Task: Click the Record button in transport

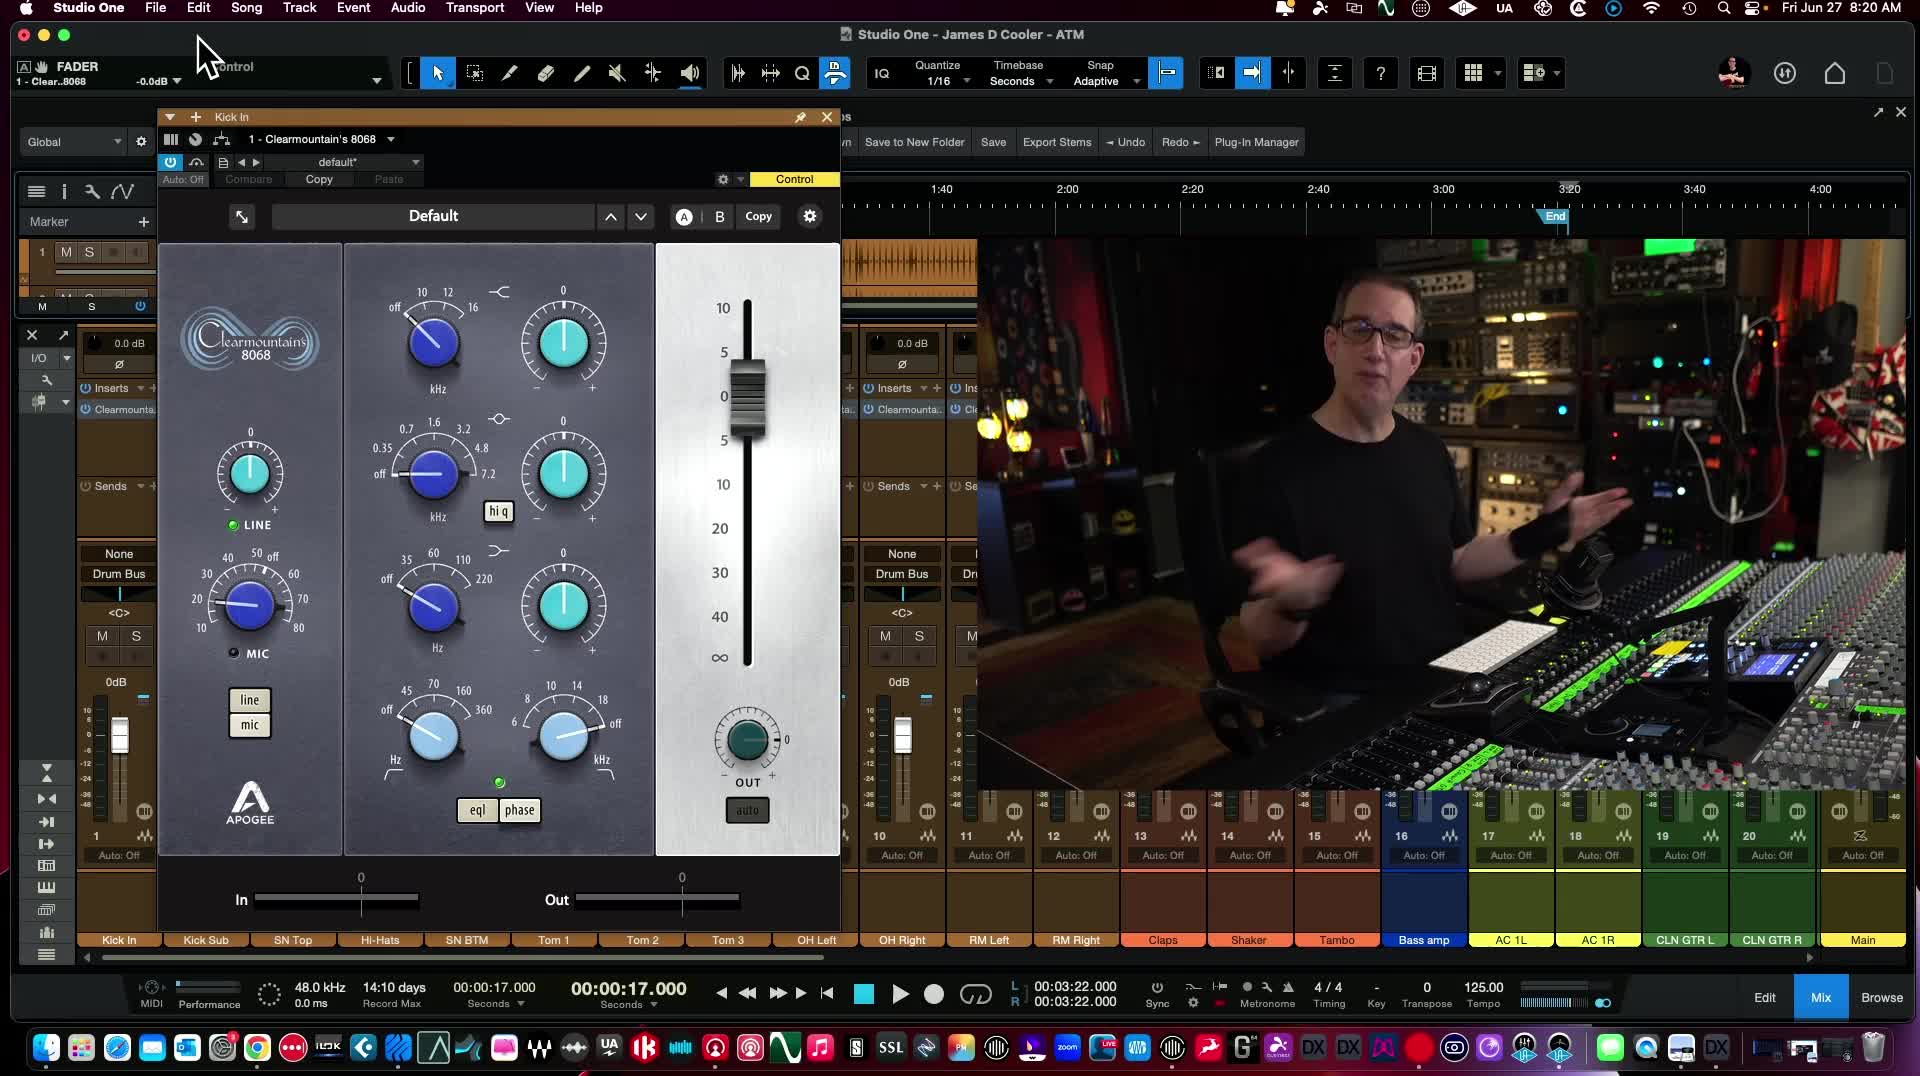Action: (x=934, y=994)
